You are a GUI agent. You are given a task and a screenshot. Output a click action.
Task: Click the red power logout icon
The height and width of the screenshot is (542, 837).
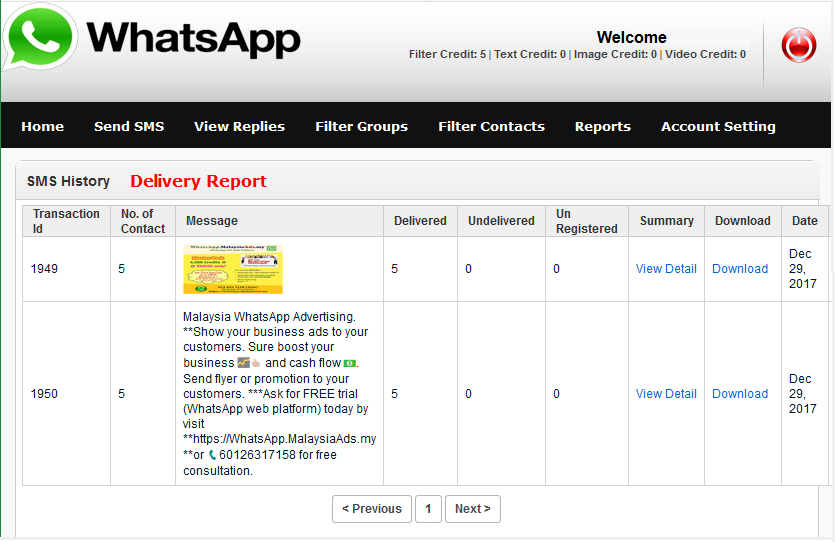tap(799, 45)
